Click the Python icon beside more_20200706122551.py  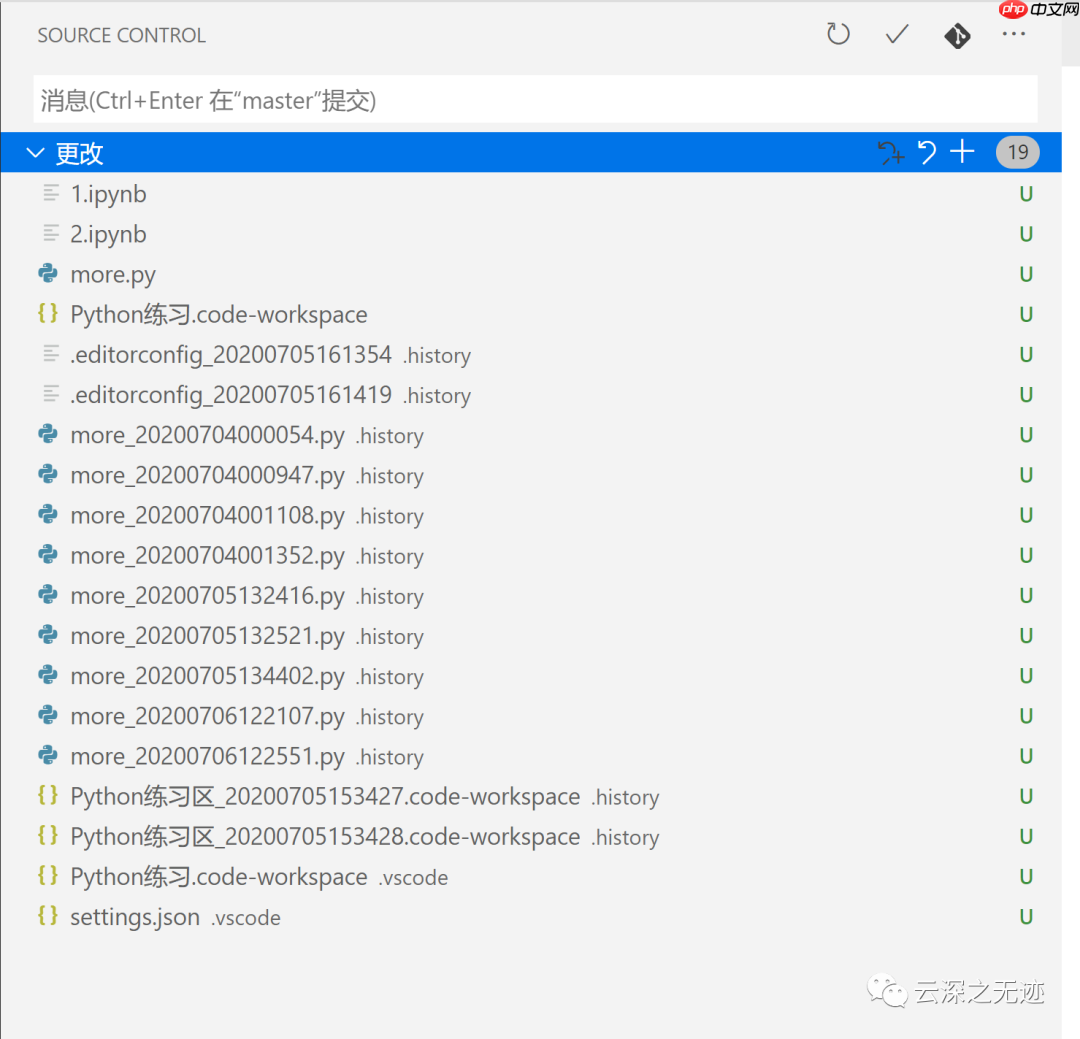(x=46, y=756)
